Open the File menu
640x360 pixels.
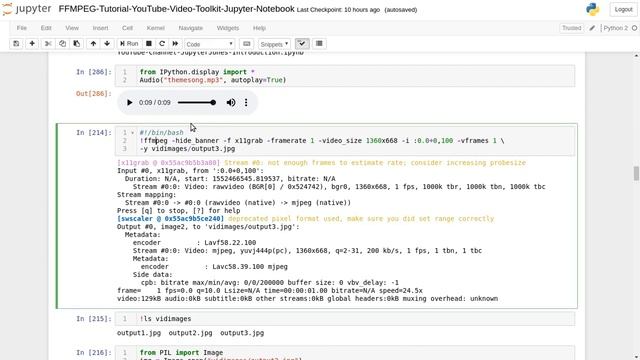pyautogui.click(x=22, y=28)
